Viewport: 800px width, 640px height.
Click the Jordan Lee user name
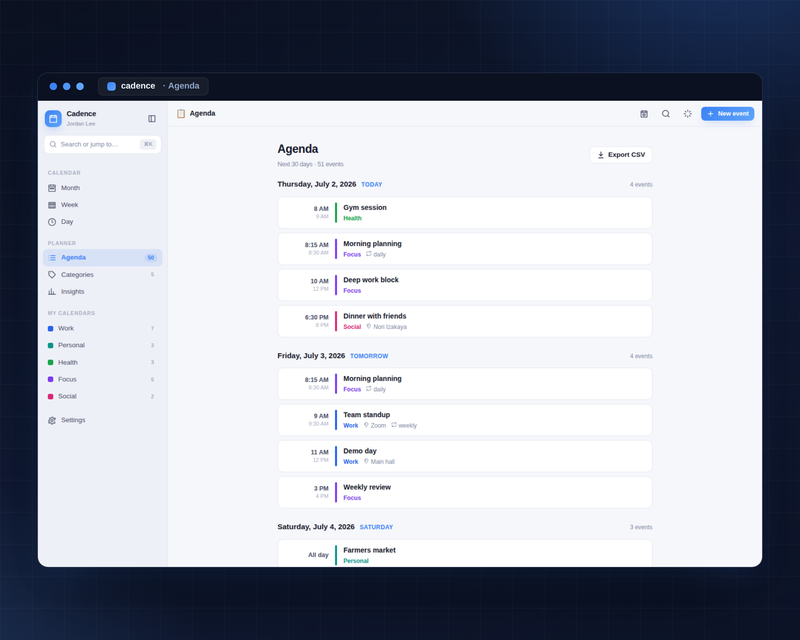[81, 124]
